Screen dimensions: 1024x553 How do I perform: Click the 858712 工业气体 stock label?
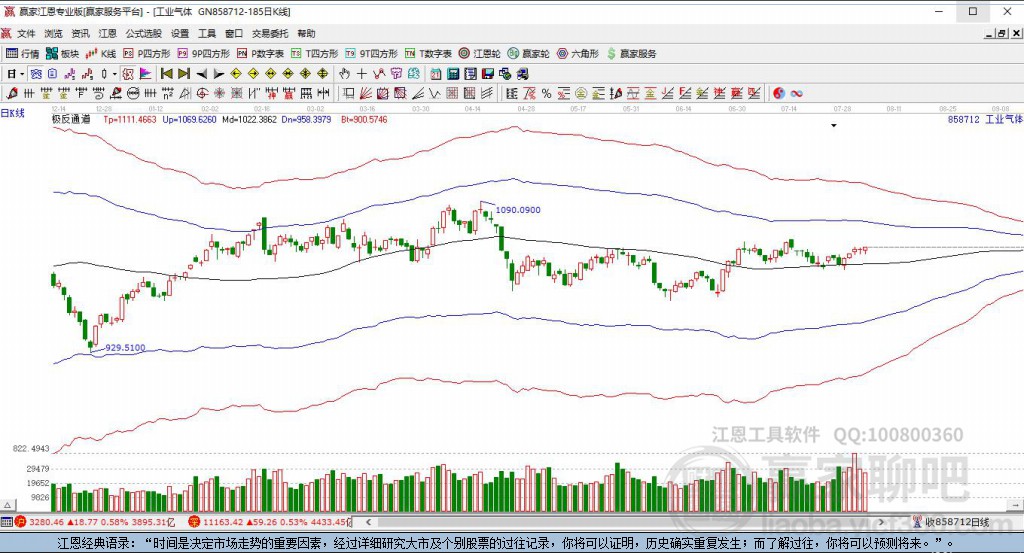click(985, 119)
